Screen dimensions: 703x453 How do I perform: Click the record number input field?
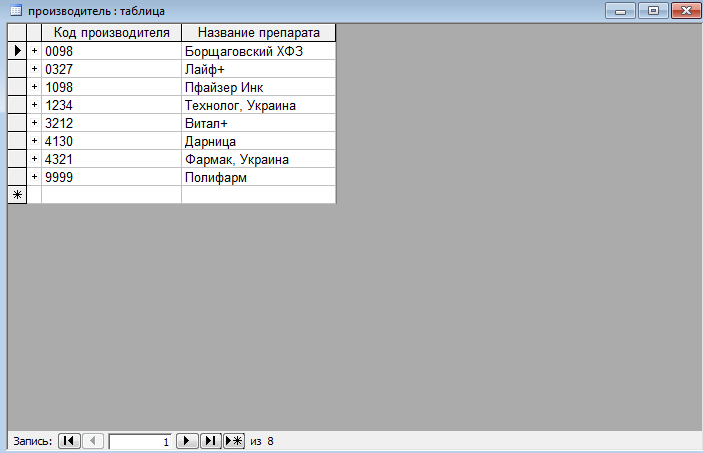[140, 441]
